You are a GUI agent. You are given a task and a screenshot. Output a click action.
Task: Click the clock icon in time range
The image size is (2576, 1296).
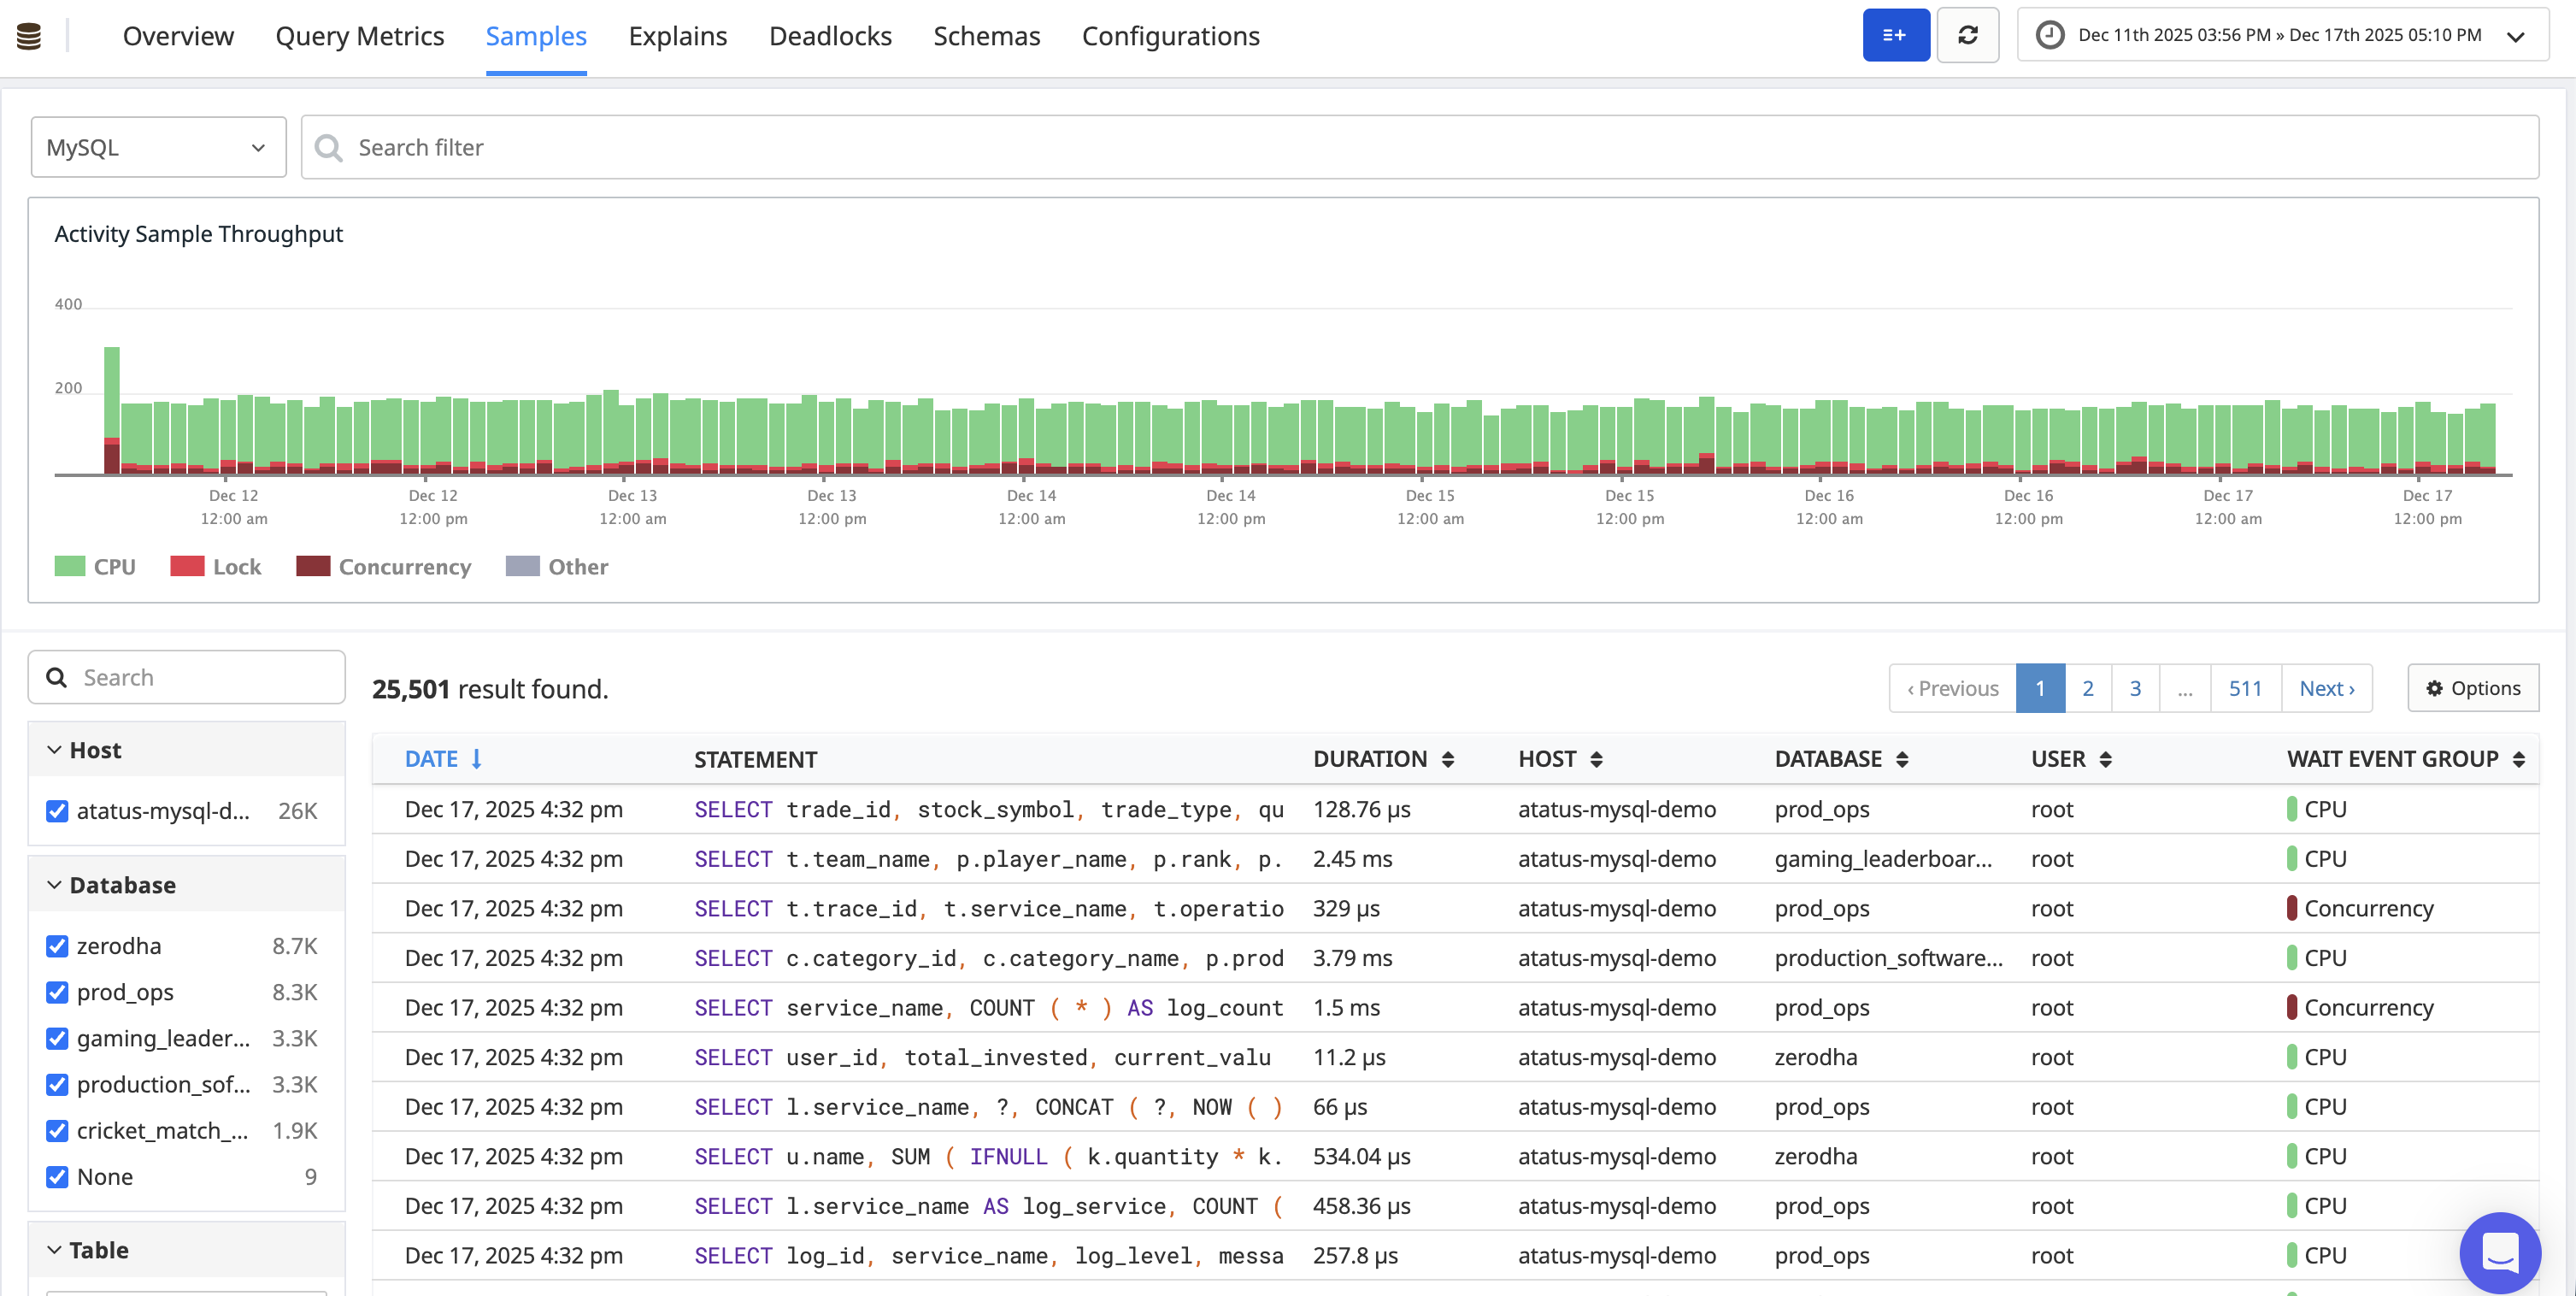2049,36
